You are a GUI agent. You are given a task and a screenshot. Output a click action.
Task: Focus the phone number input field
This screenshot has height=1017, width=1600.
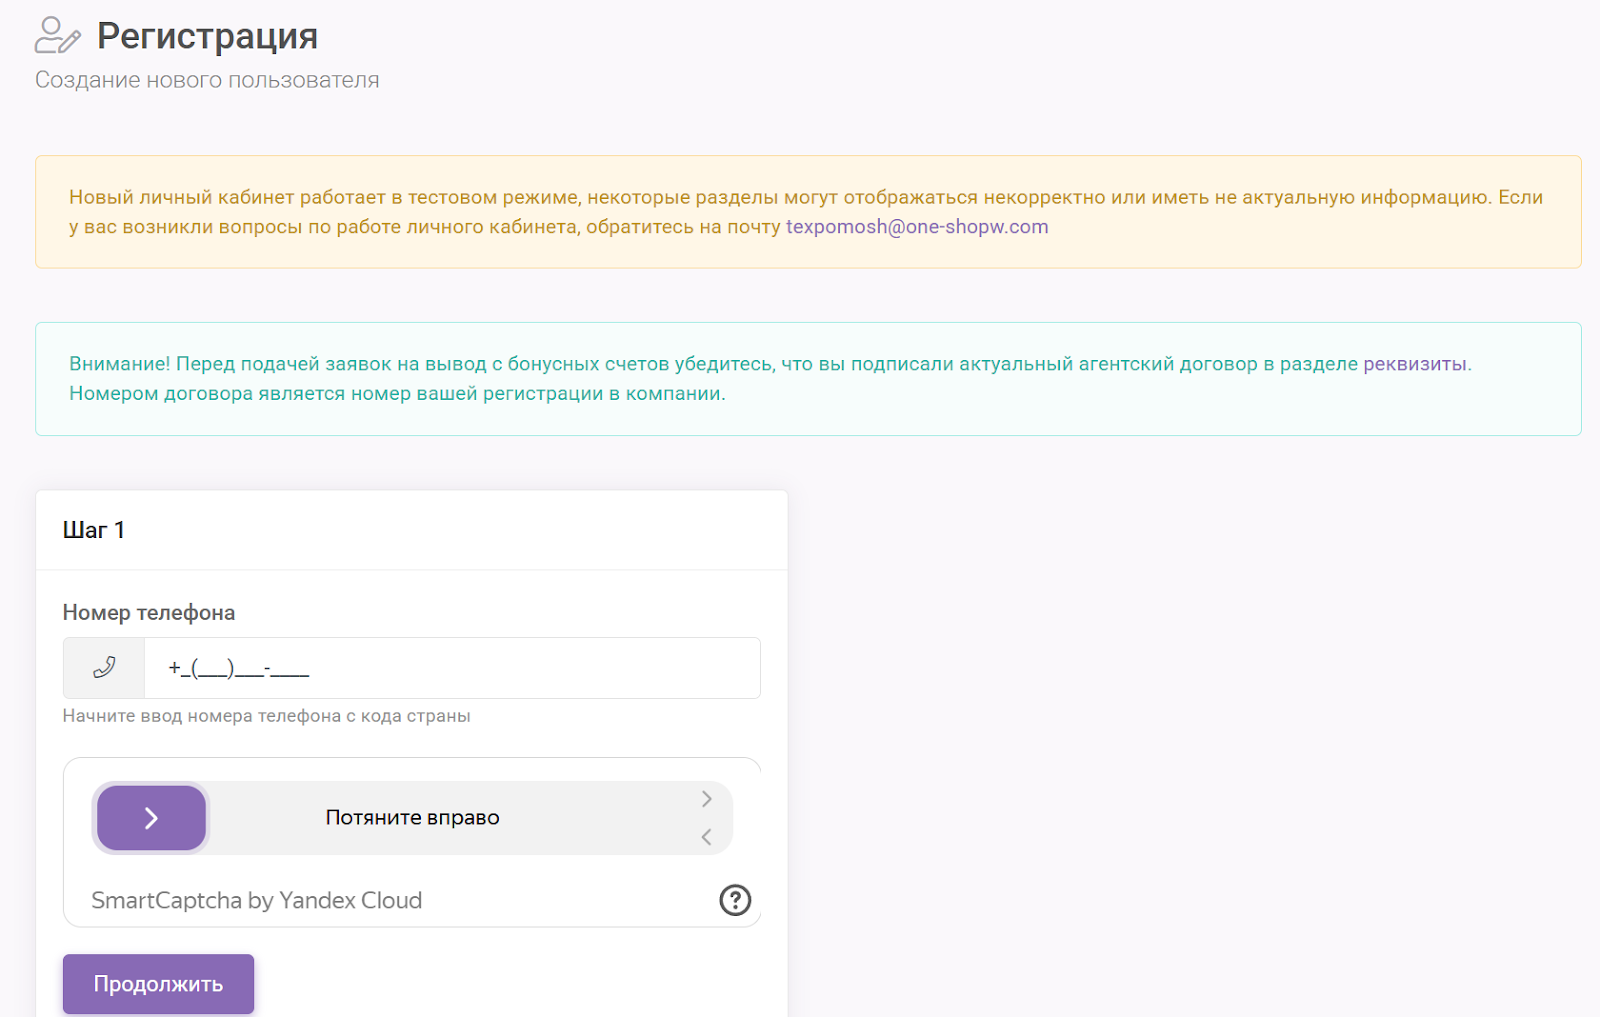[452, 668]
